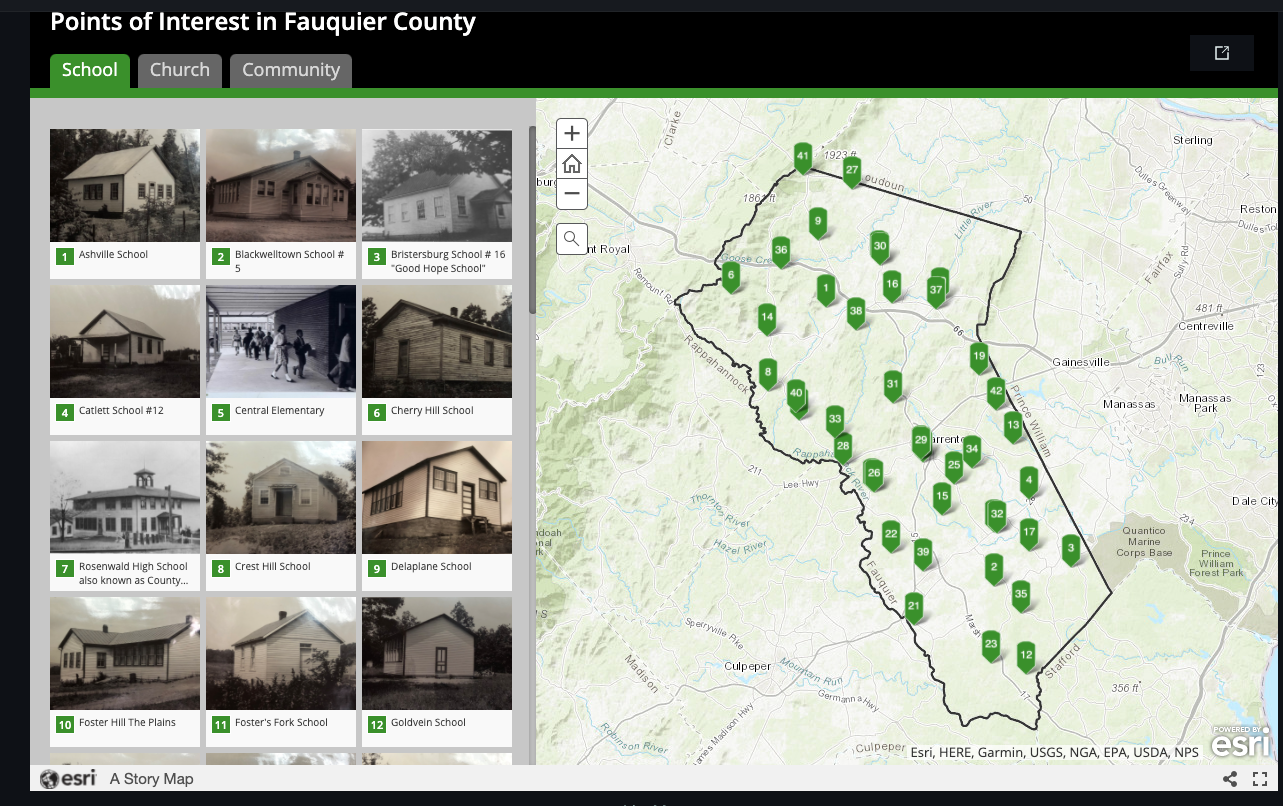Open the map search magnifier tool
Screen dimensions: 1283x806
[x=571, y=238]
